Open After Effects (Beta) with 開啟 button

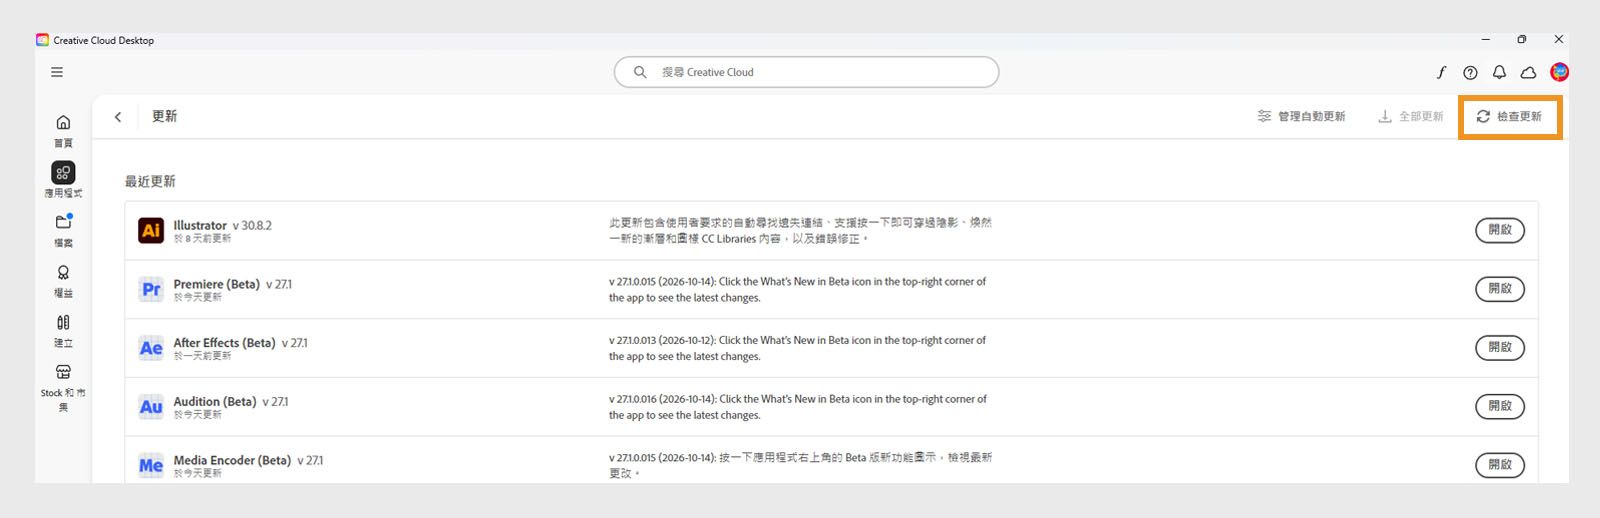(x=1500, y=348)
